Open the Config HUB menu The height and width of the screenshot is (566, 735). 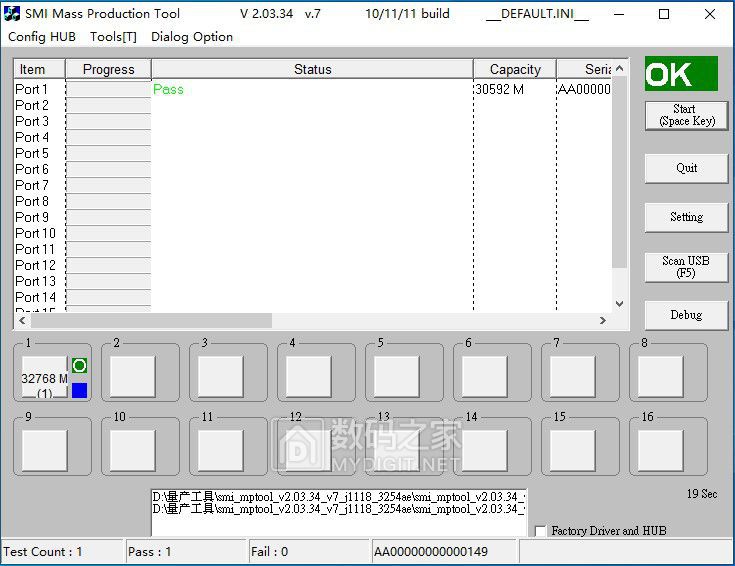[x=42, y=37]
